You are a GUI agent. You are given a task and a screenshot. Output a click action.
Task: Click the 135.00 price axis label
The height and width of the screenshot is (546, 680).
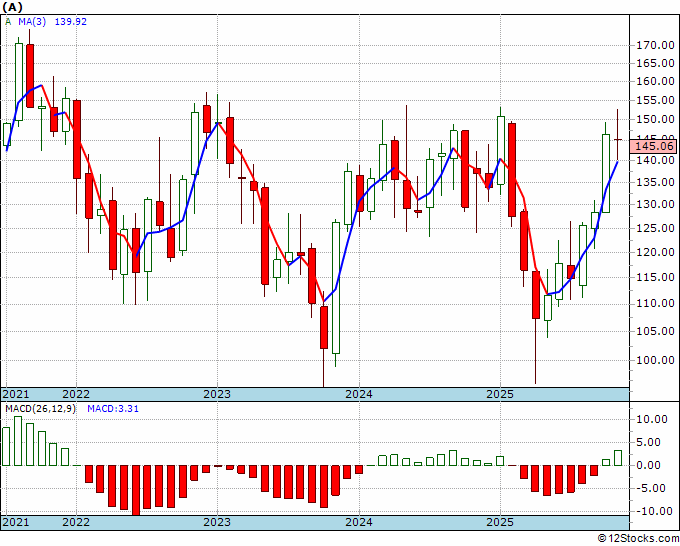click(655, 182)
